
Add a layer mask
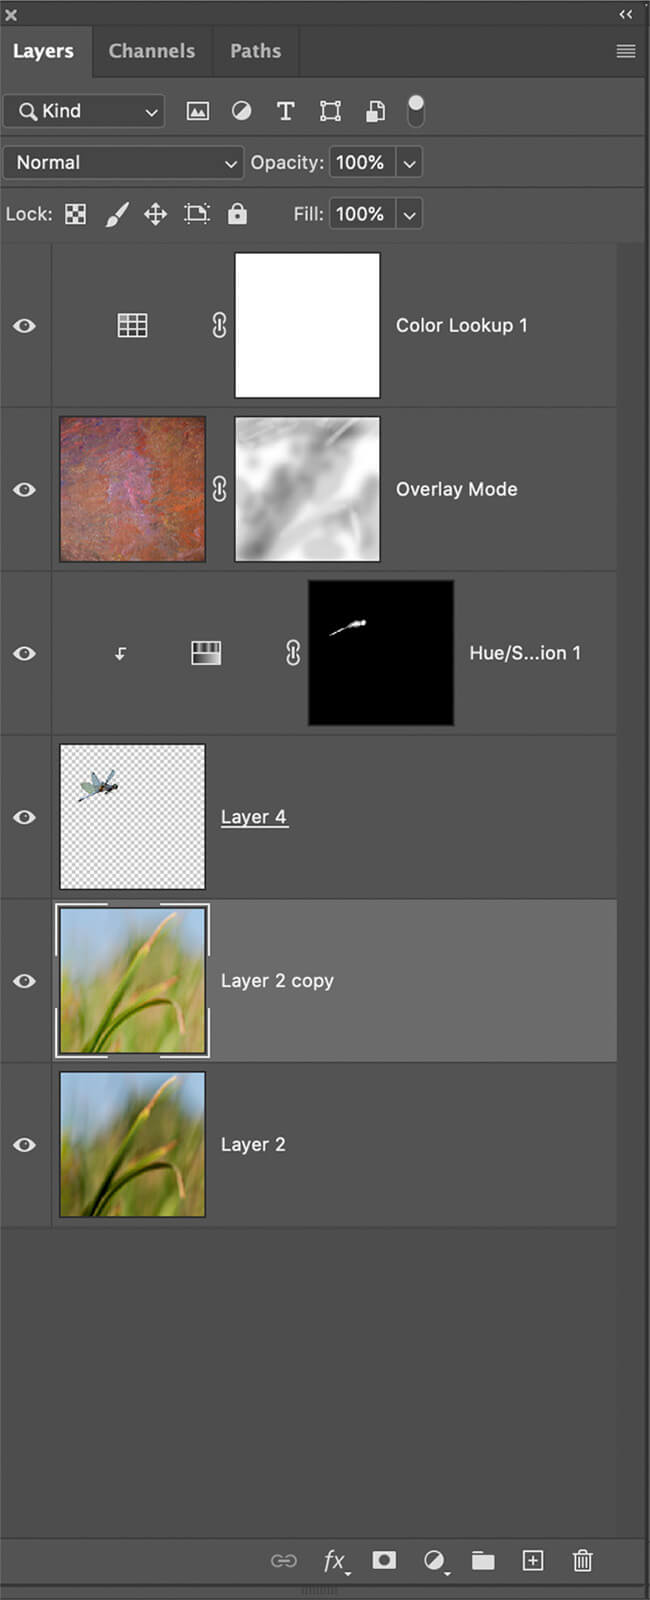tap(384, 1561)
